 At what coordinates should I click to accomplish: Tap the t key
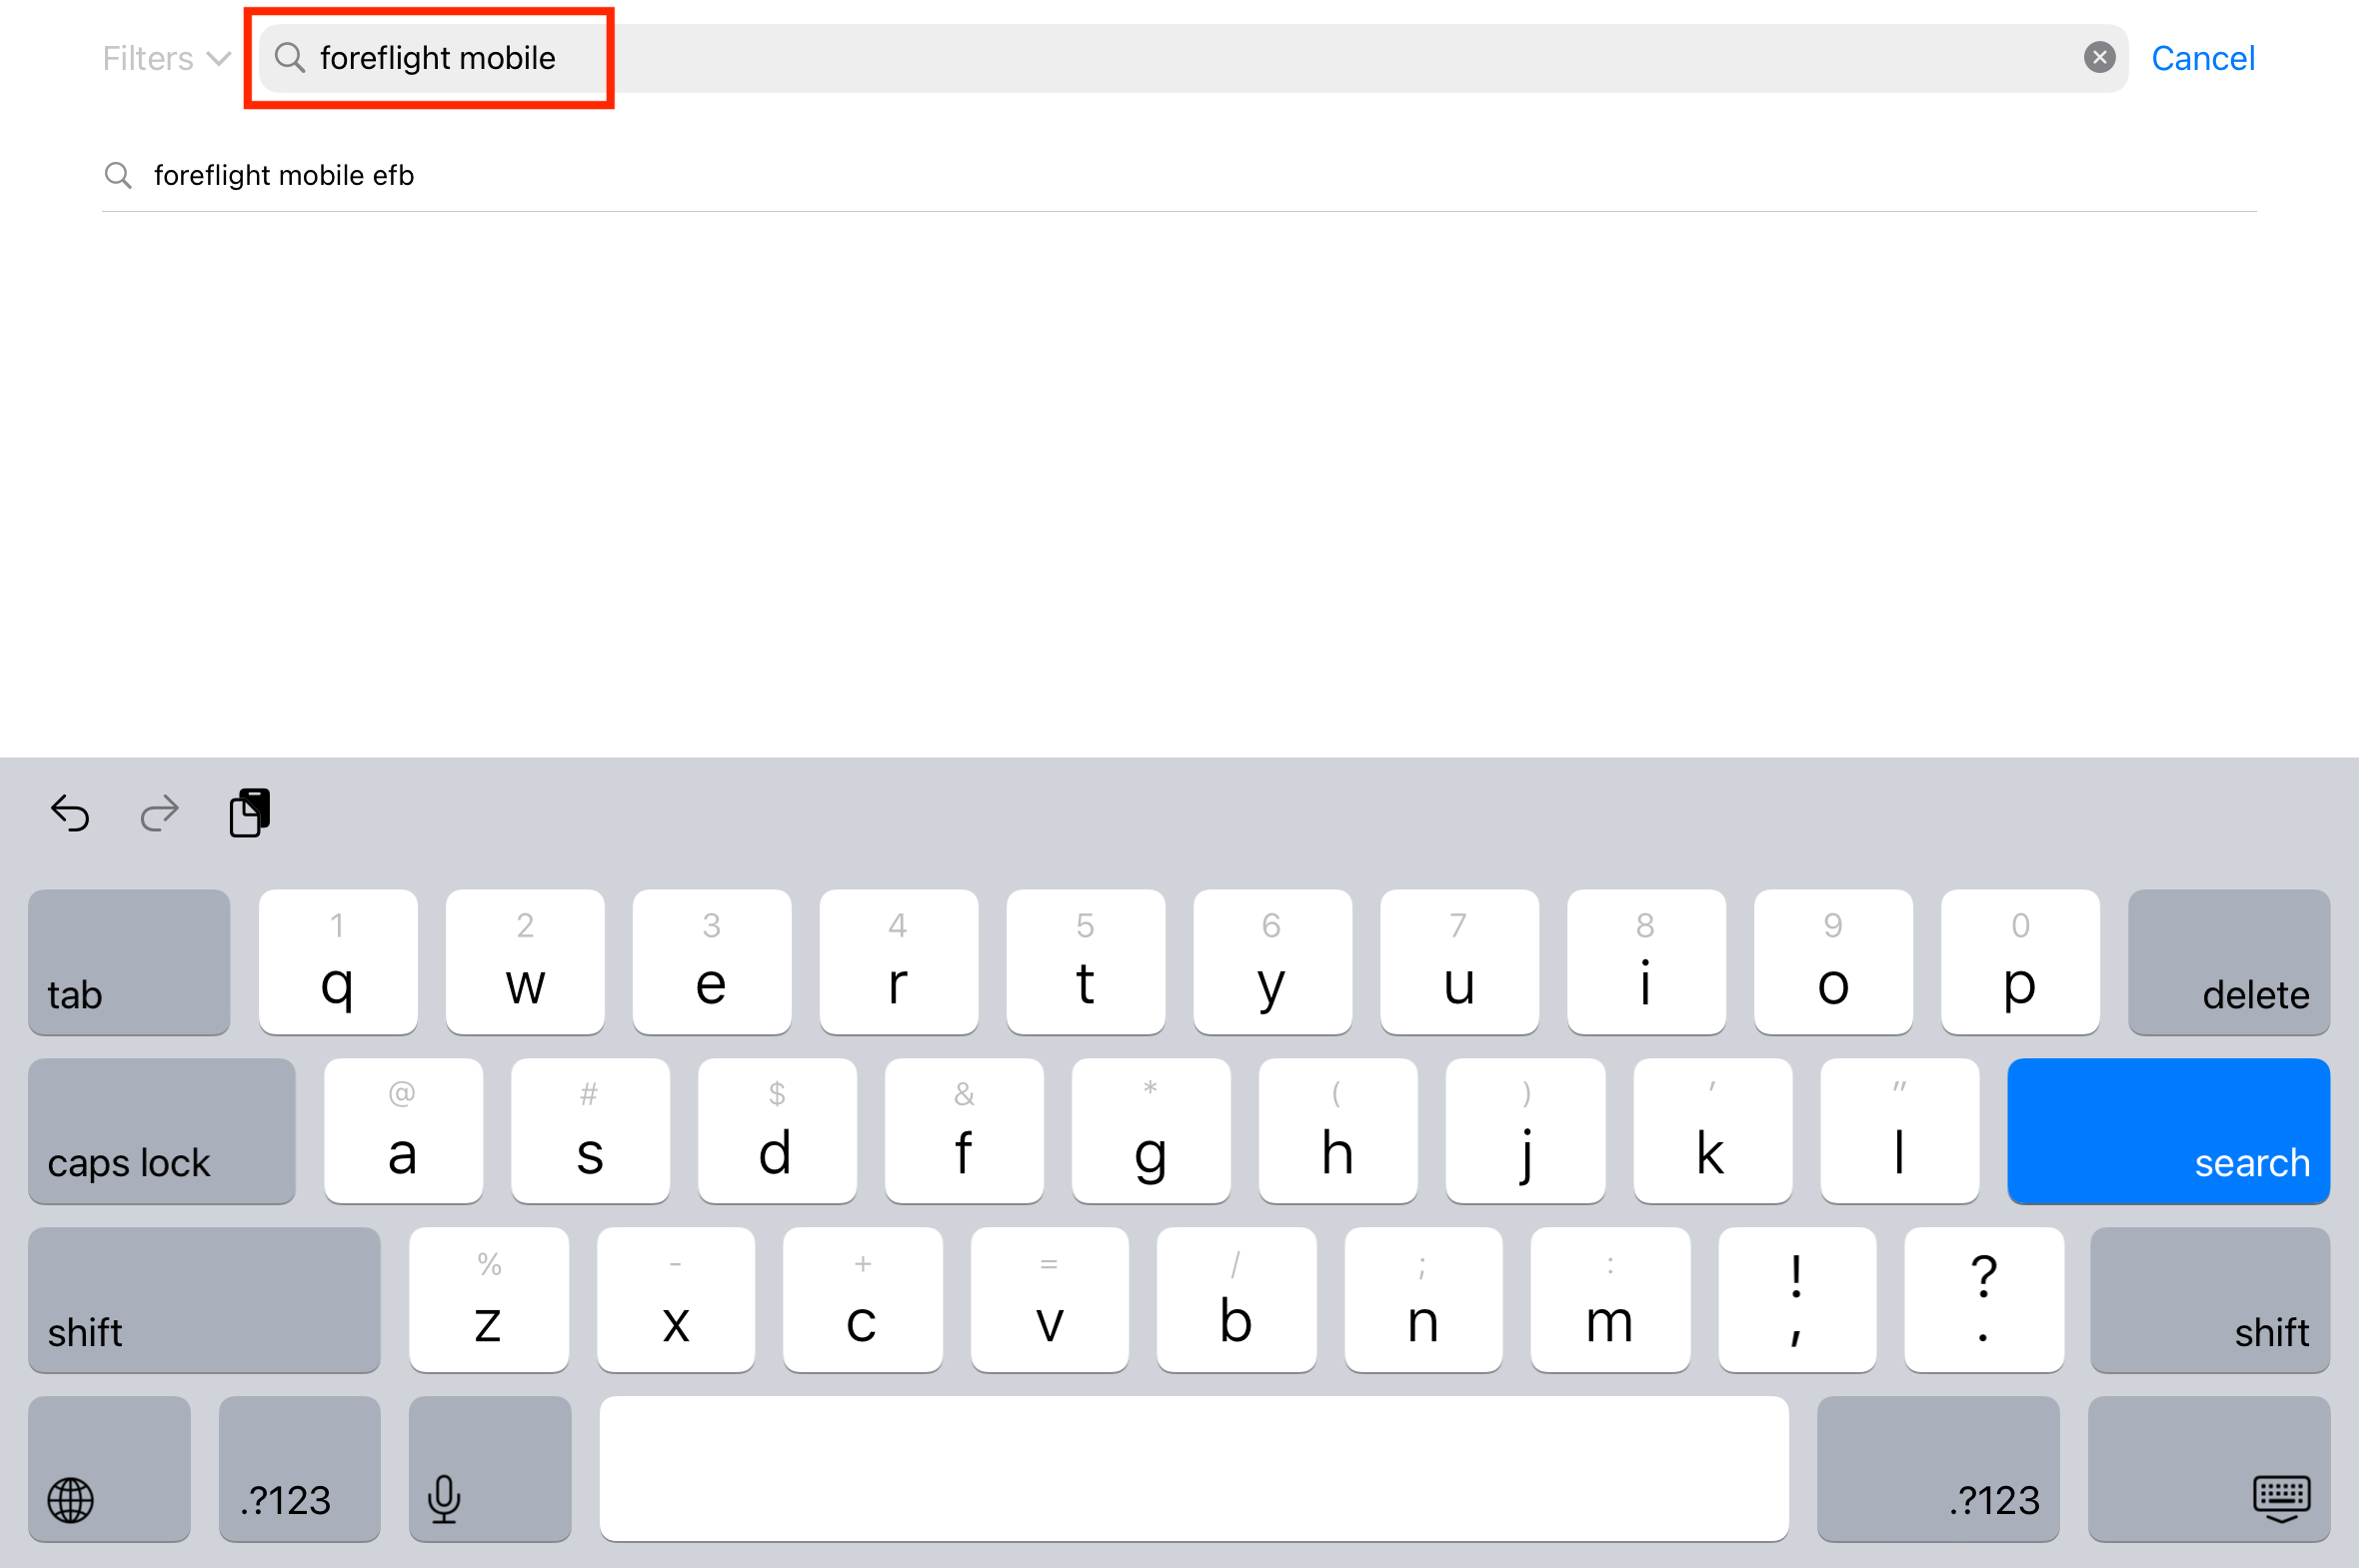(1086, 962)
